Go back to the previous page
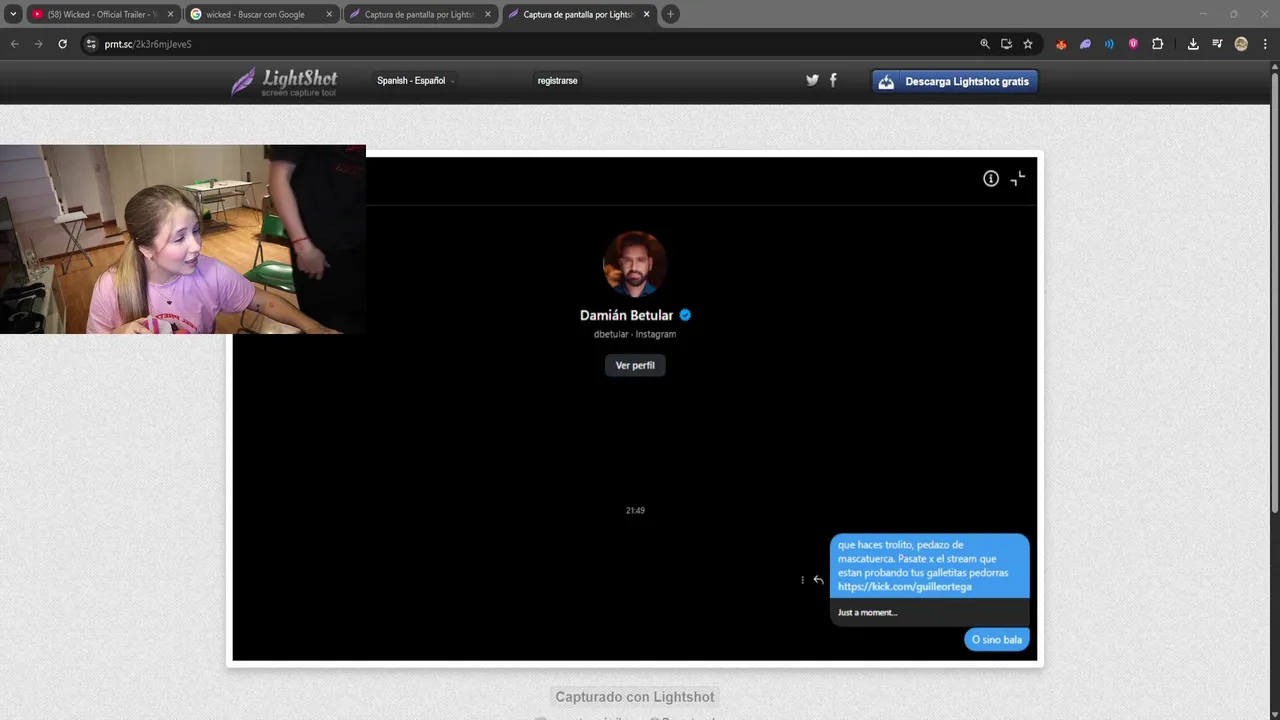Viewport: 1280px width, 720px height. click(14, 44)
